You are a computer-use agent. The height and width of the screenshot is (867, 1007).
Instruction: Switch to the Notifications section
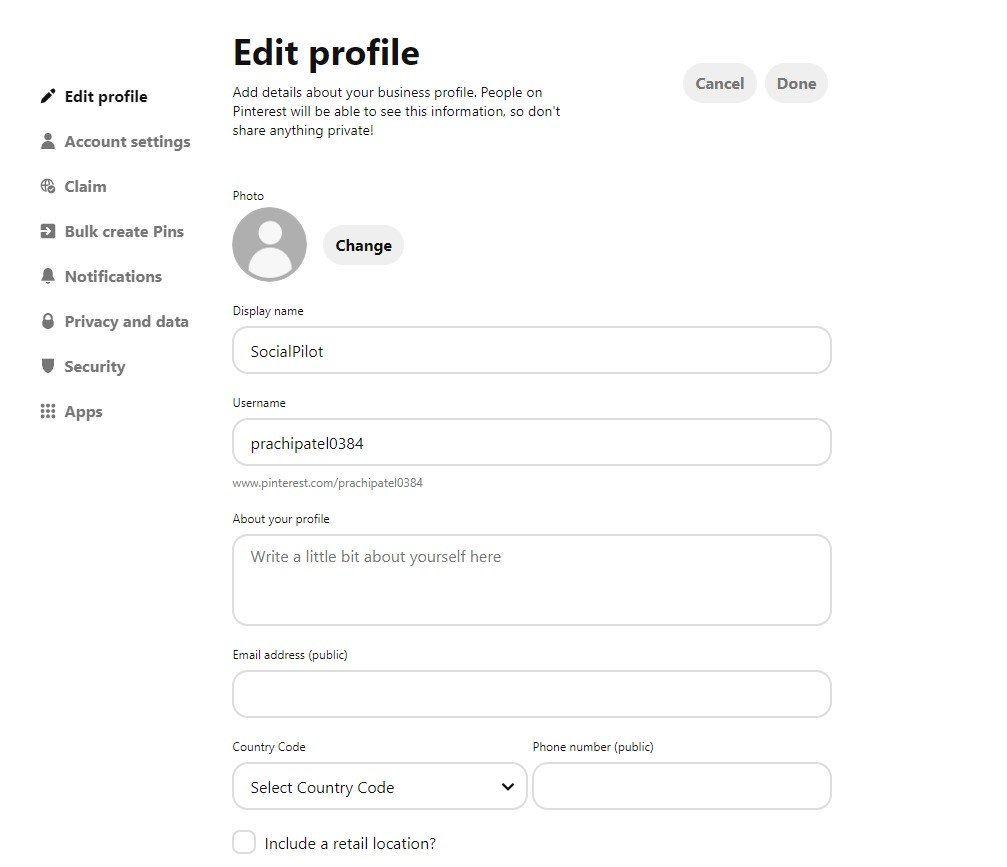(x=112, y=276)
